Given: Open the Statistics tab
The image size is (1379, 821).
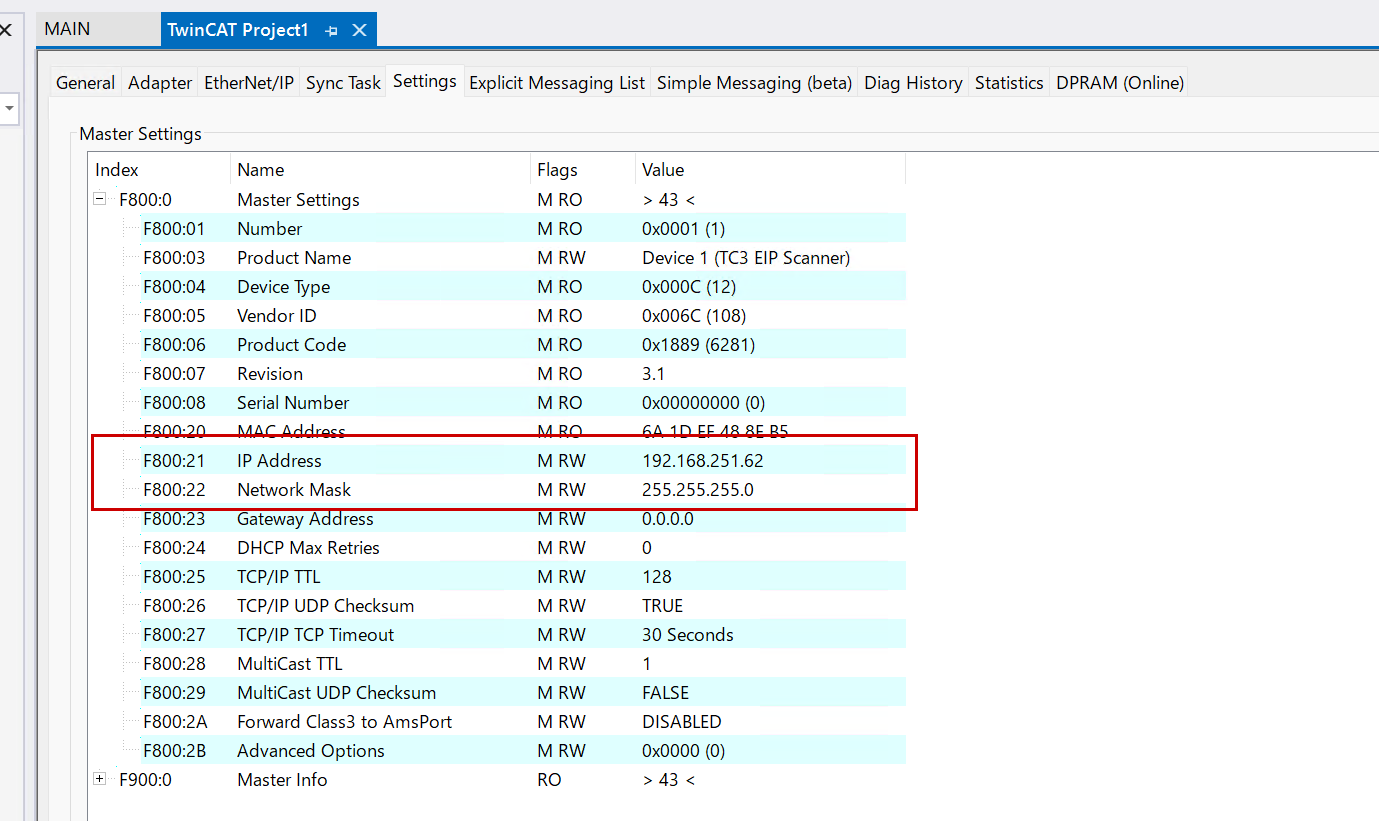Looking at the screenshot, I should pyautogui.click(x=1009, y=83).
